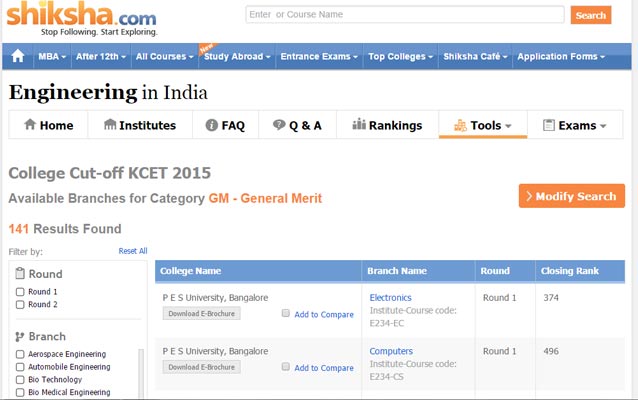Click the Home tab house icon
Viewport: 638px width, 400px height.
(x=29, y=125)
